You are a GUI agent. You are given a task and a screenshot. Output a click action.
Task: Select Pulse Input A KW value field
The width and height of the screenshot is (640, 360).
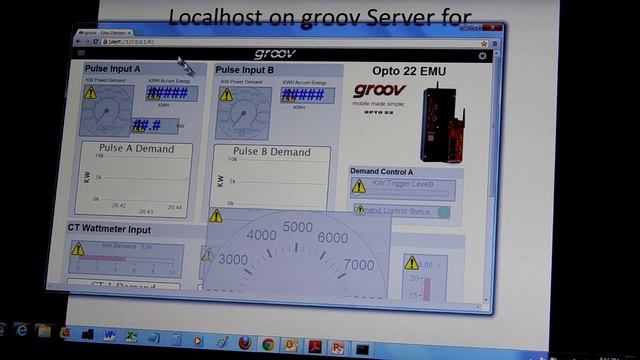(155, 126)
